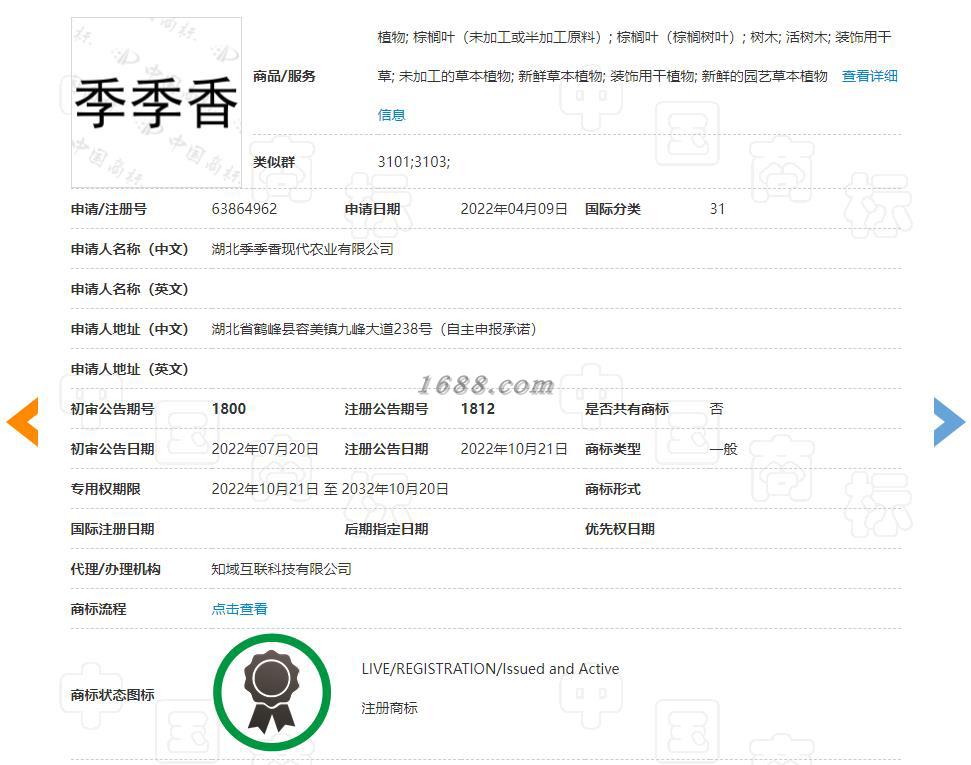
Task: Click the 初审公告期号 label
Action: point(112,409)
